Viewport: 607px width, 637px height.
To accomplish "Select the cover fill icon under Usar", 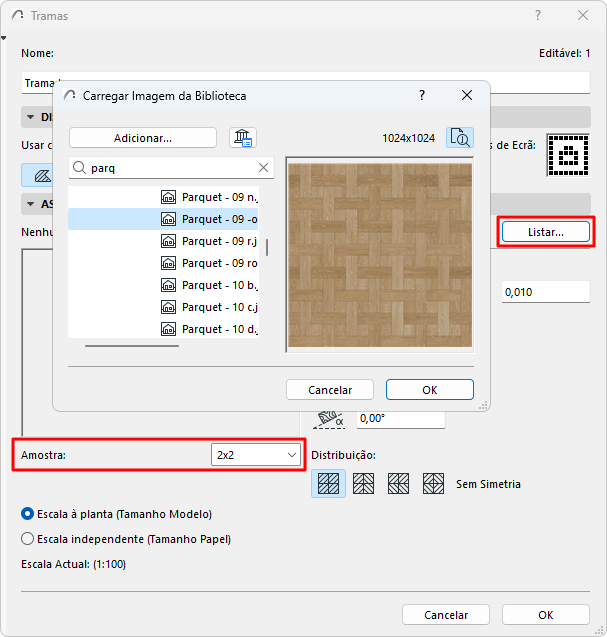I will 37,176.
